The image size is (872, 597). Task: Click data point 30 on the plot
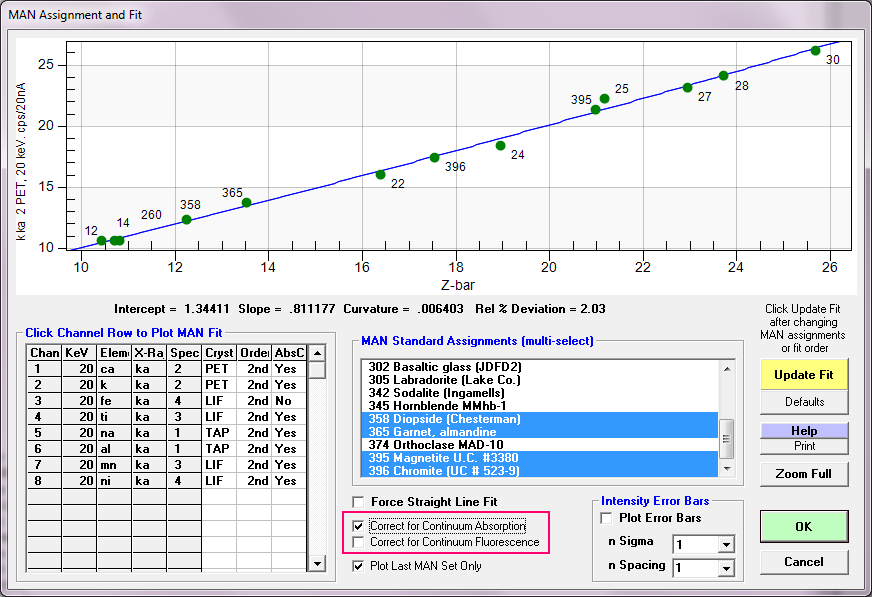pos(815,50)
